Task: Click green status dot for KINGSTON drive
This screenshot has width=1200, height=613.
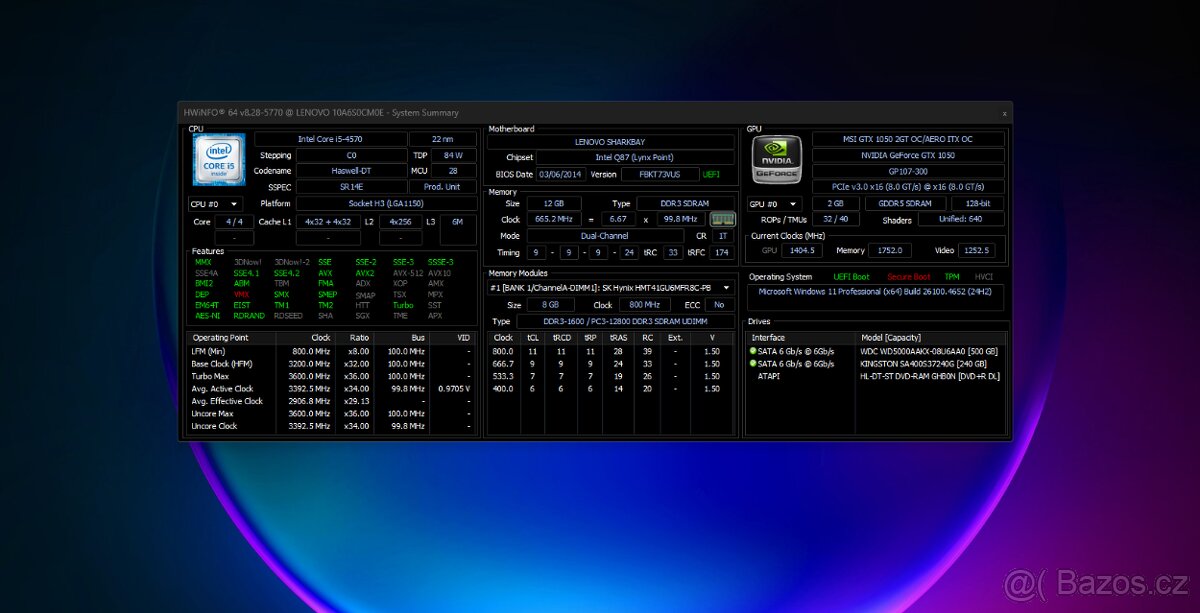Action: [753, 363]
